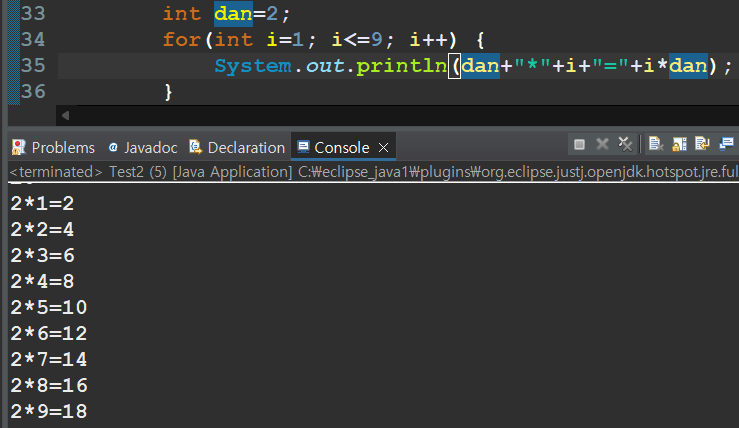Screen dimensions: 739x428
Task: Click the Terminate stop icon in Console toolbar
Action: click(579, 144)
